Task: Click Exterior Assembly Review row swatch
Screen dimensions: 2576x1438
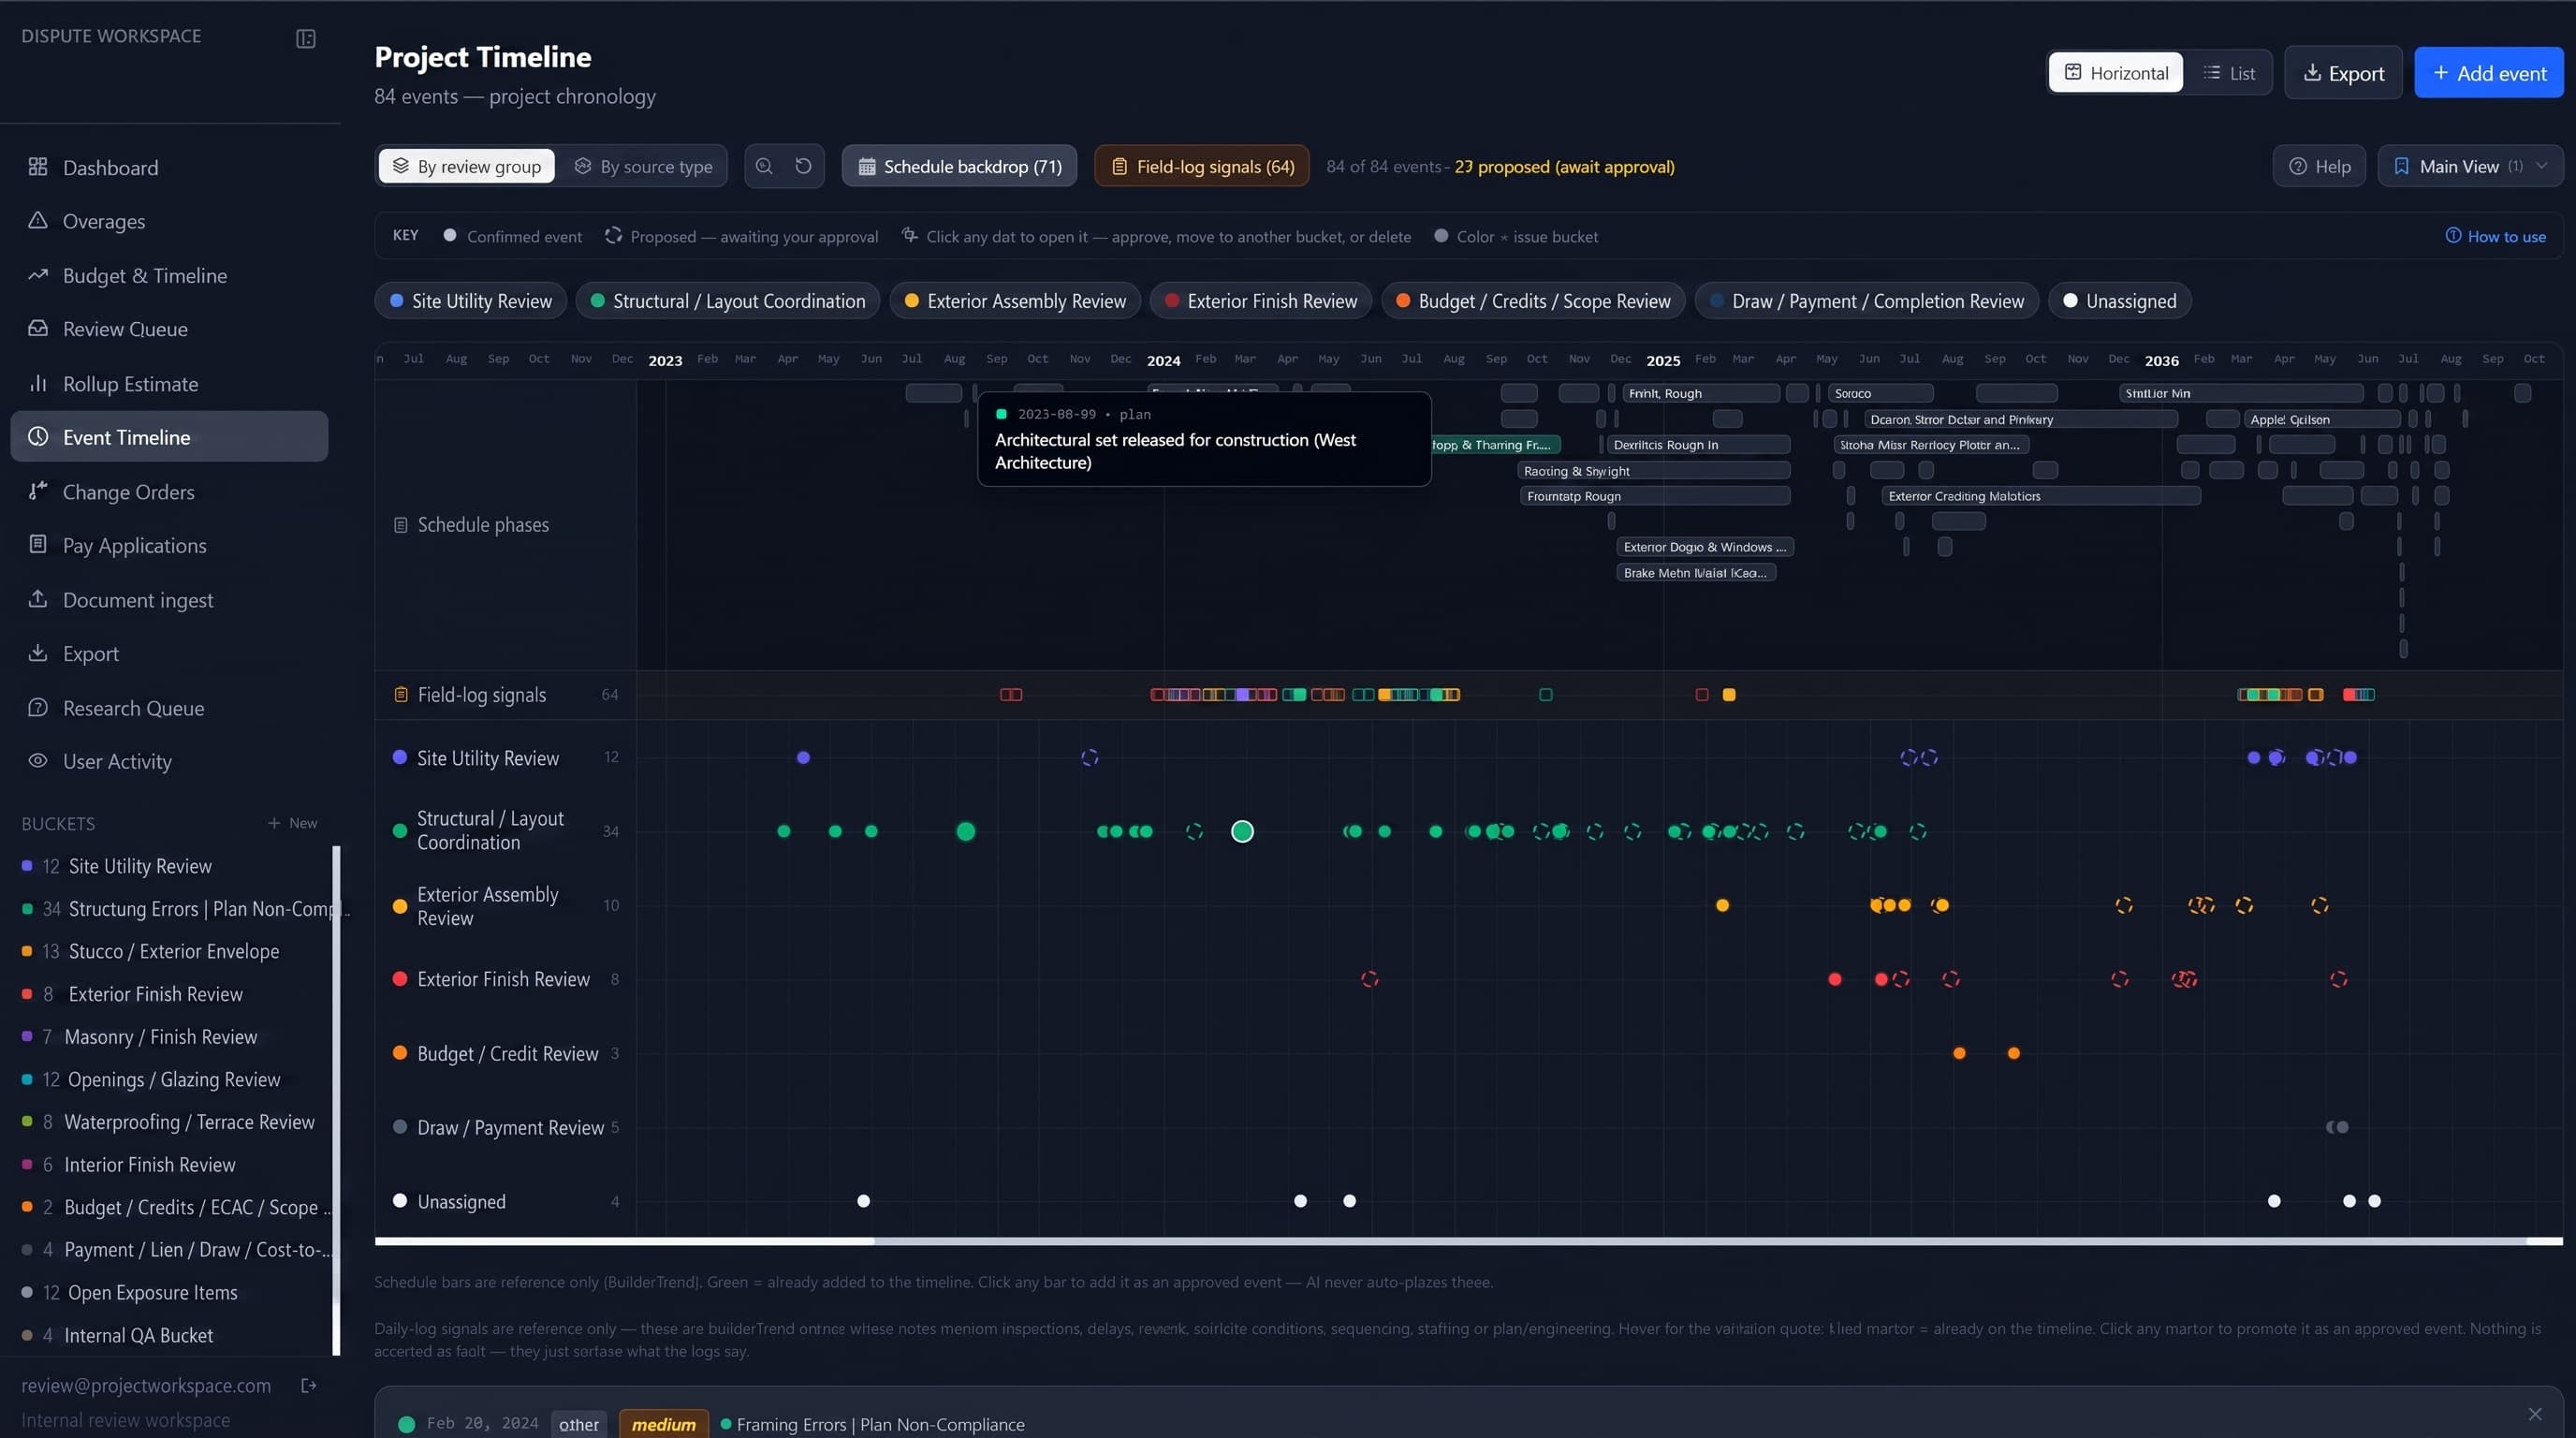Action: click(x=400, y=906)
